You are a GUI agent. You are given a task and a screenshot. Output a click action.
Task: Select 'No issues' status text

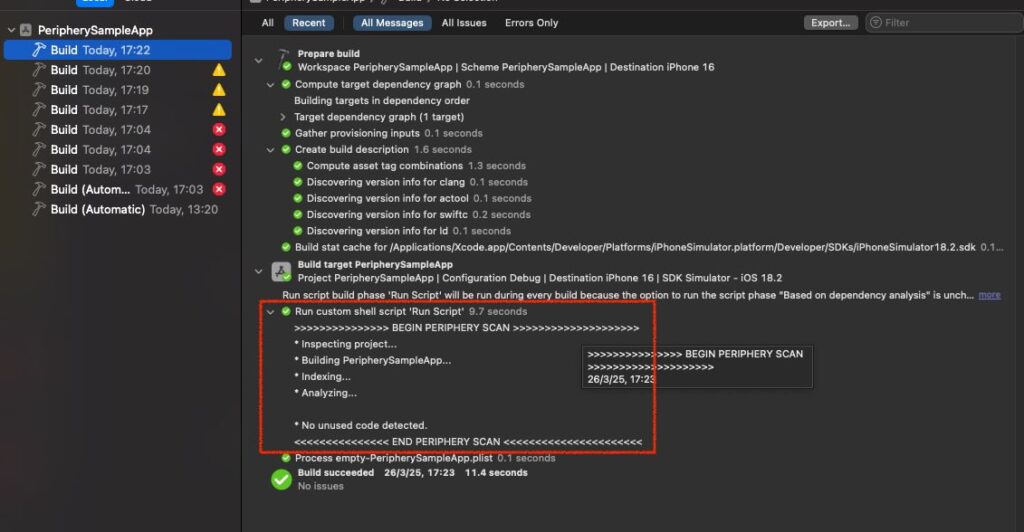pyautogui.click(x=321, y=486)
